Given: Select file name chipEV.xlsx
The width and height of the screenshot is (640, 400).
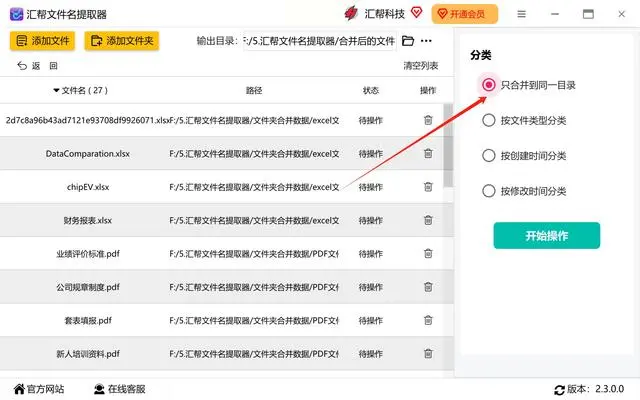Looking at the screenshot, I should 88,187.
